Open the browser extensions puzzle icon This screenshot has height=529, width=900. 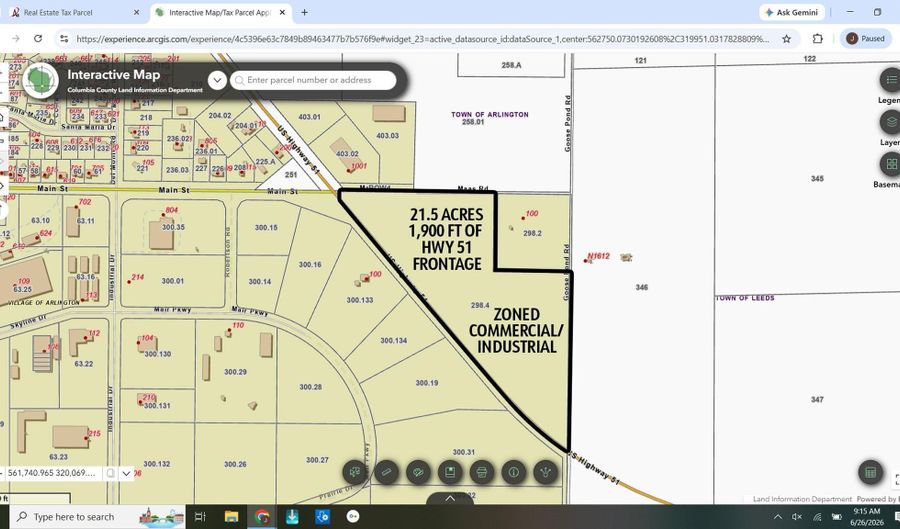[817, 38]
